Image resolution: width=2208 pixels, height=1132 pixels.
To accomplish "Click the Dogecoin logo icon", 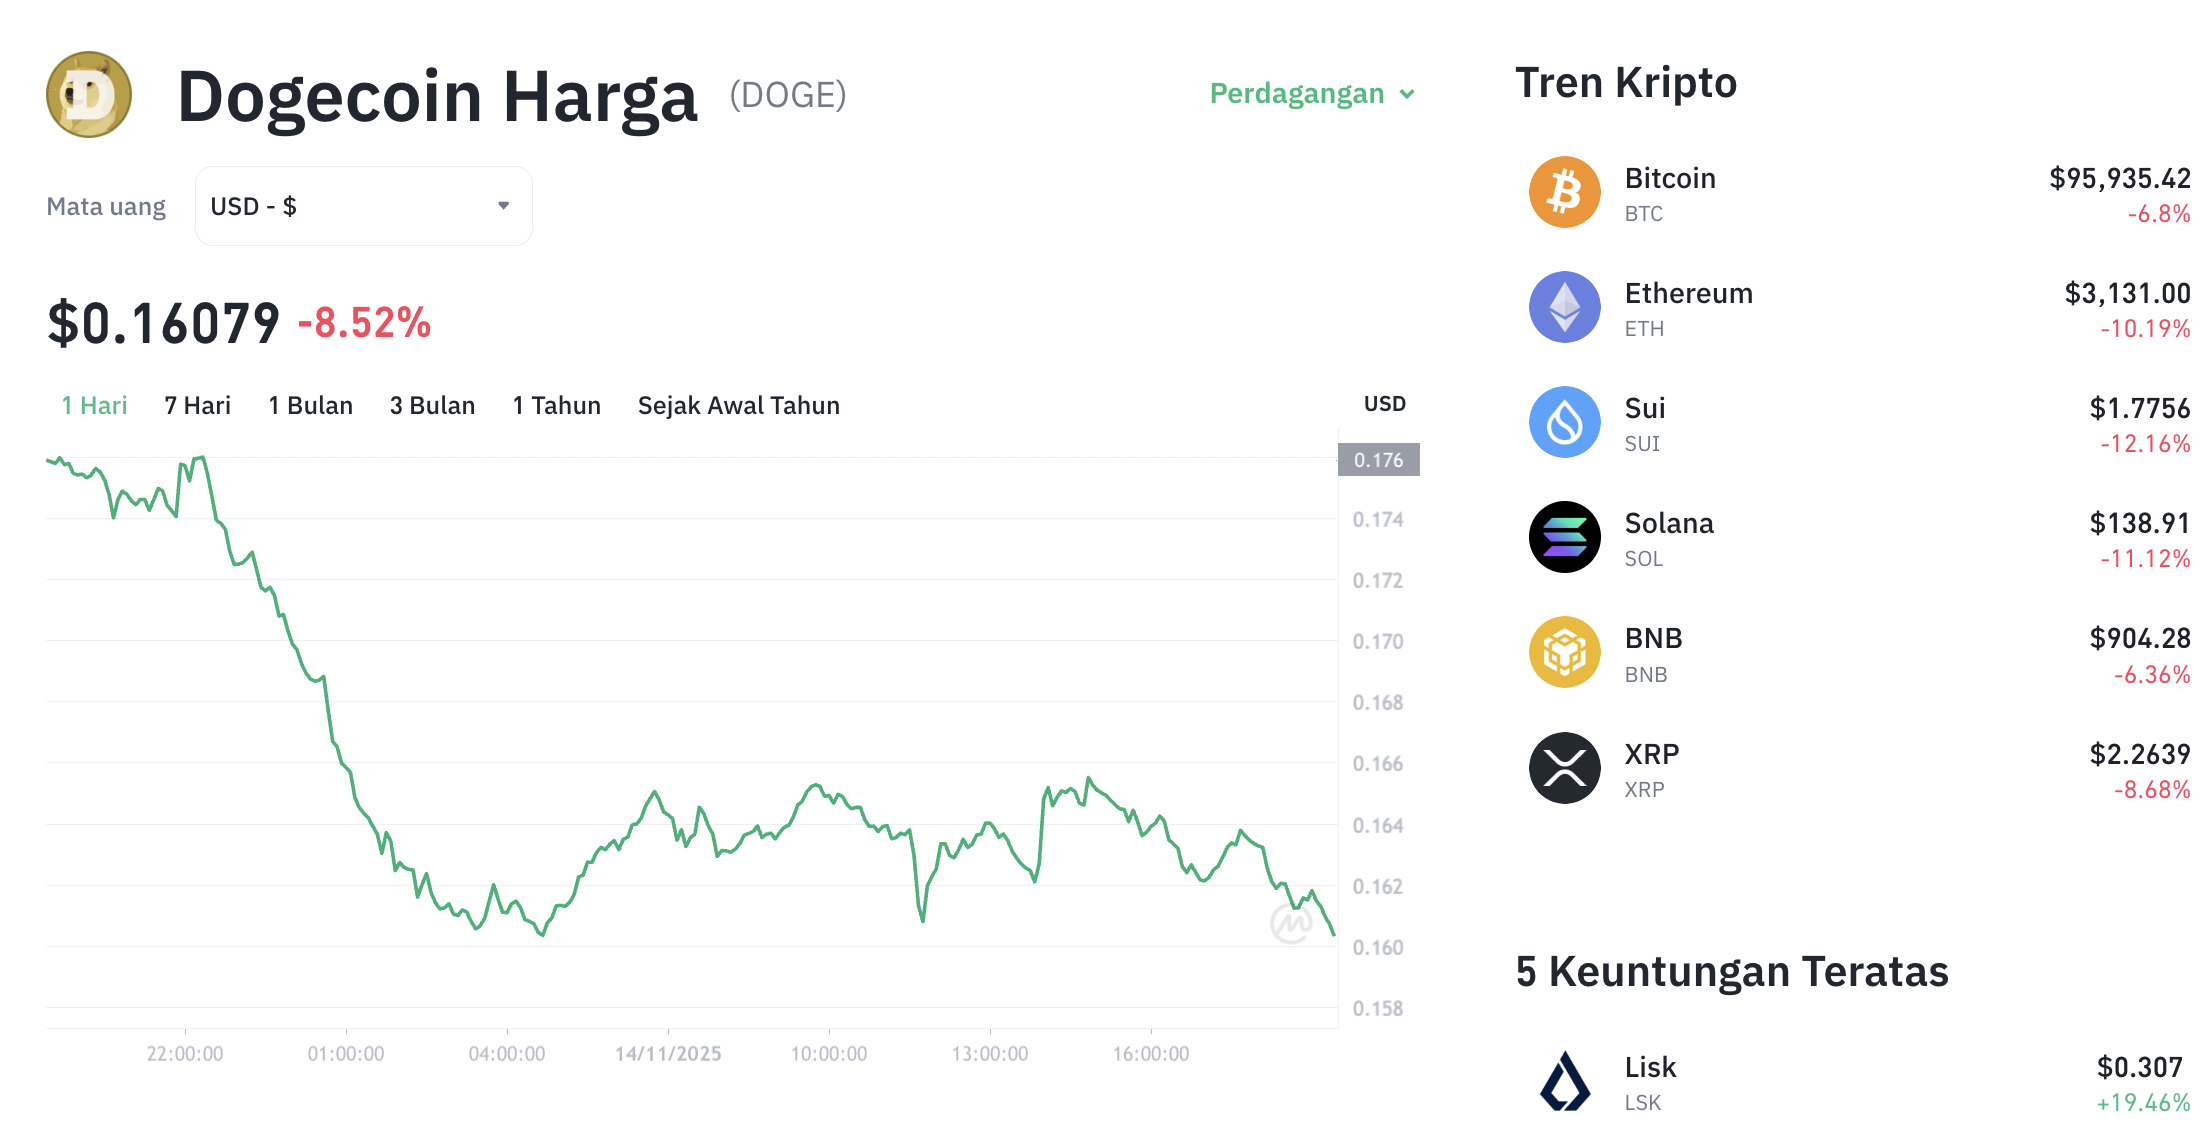I will 88,95.
